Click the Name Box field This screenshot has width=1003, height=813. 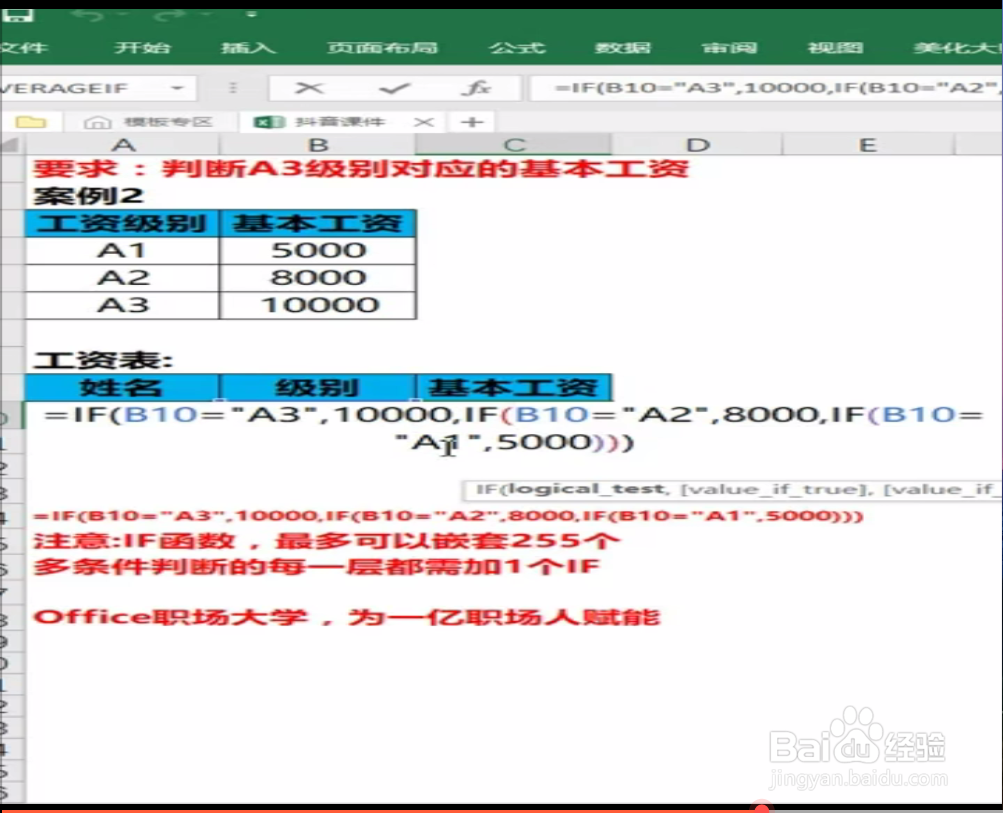click(97, 88)
